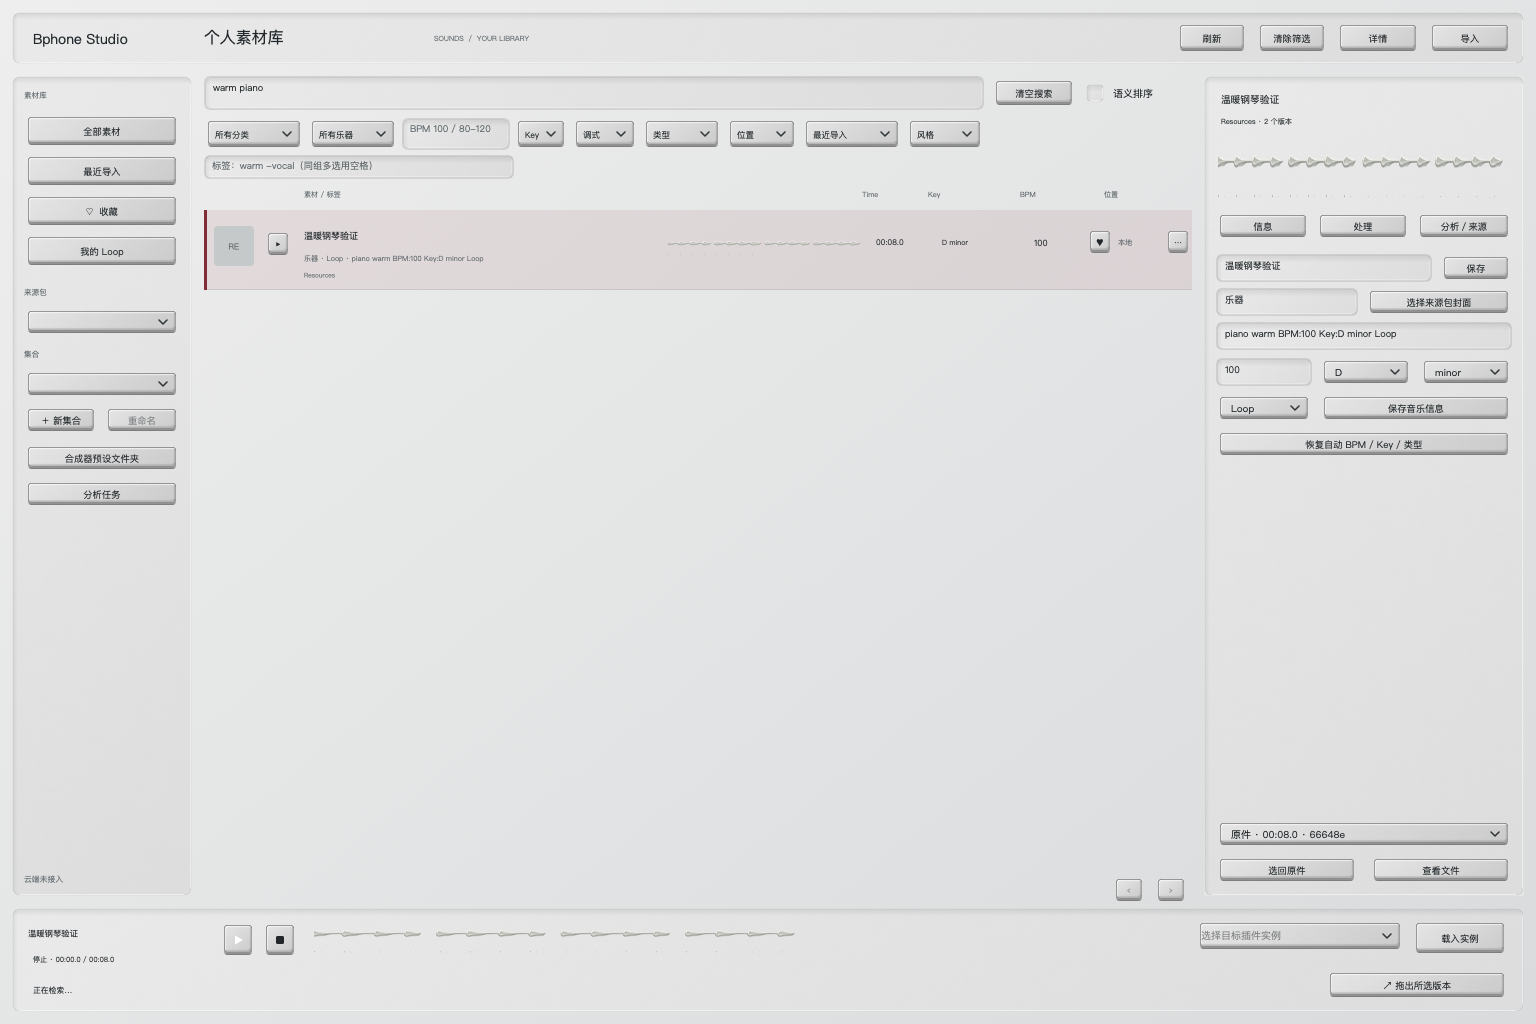The height and width of the screenshot is (1024, 1536).
Task: Open the row's three-dot more menu
Action: click(1177, 242)
